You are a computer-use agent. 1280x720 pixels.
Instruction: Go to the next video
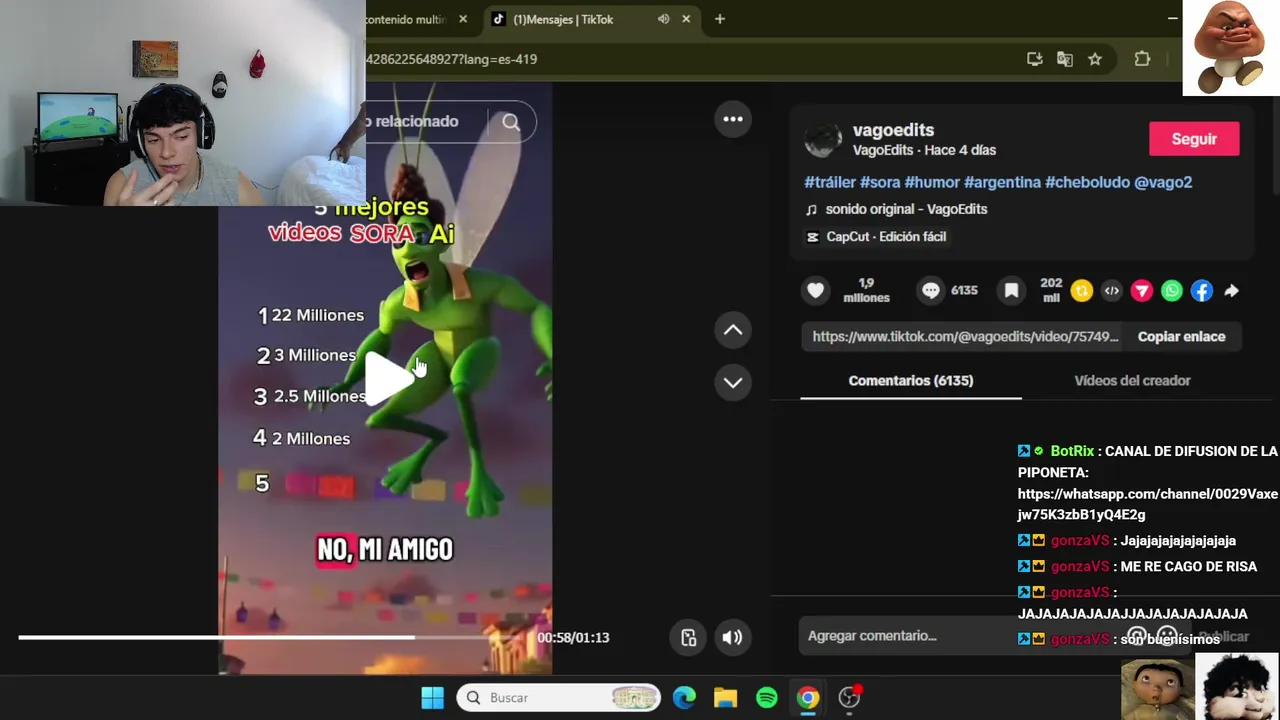tap(733, 382)
